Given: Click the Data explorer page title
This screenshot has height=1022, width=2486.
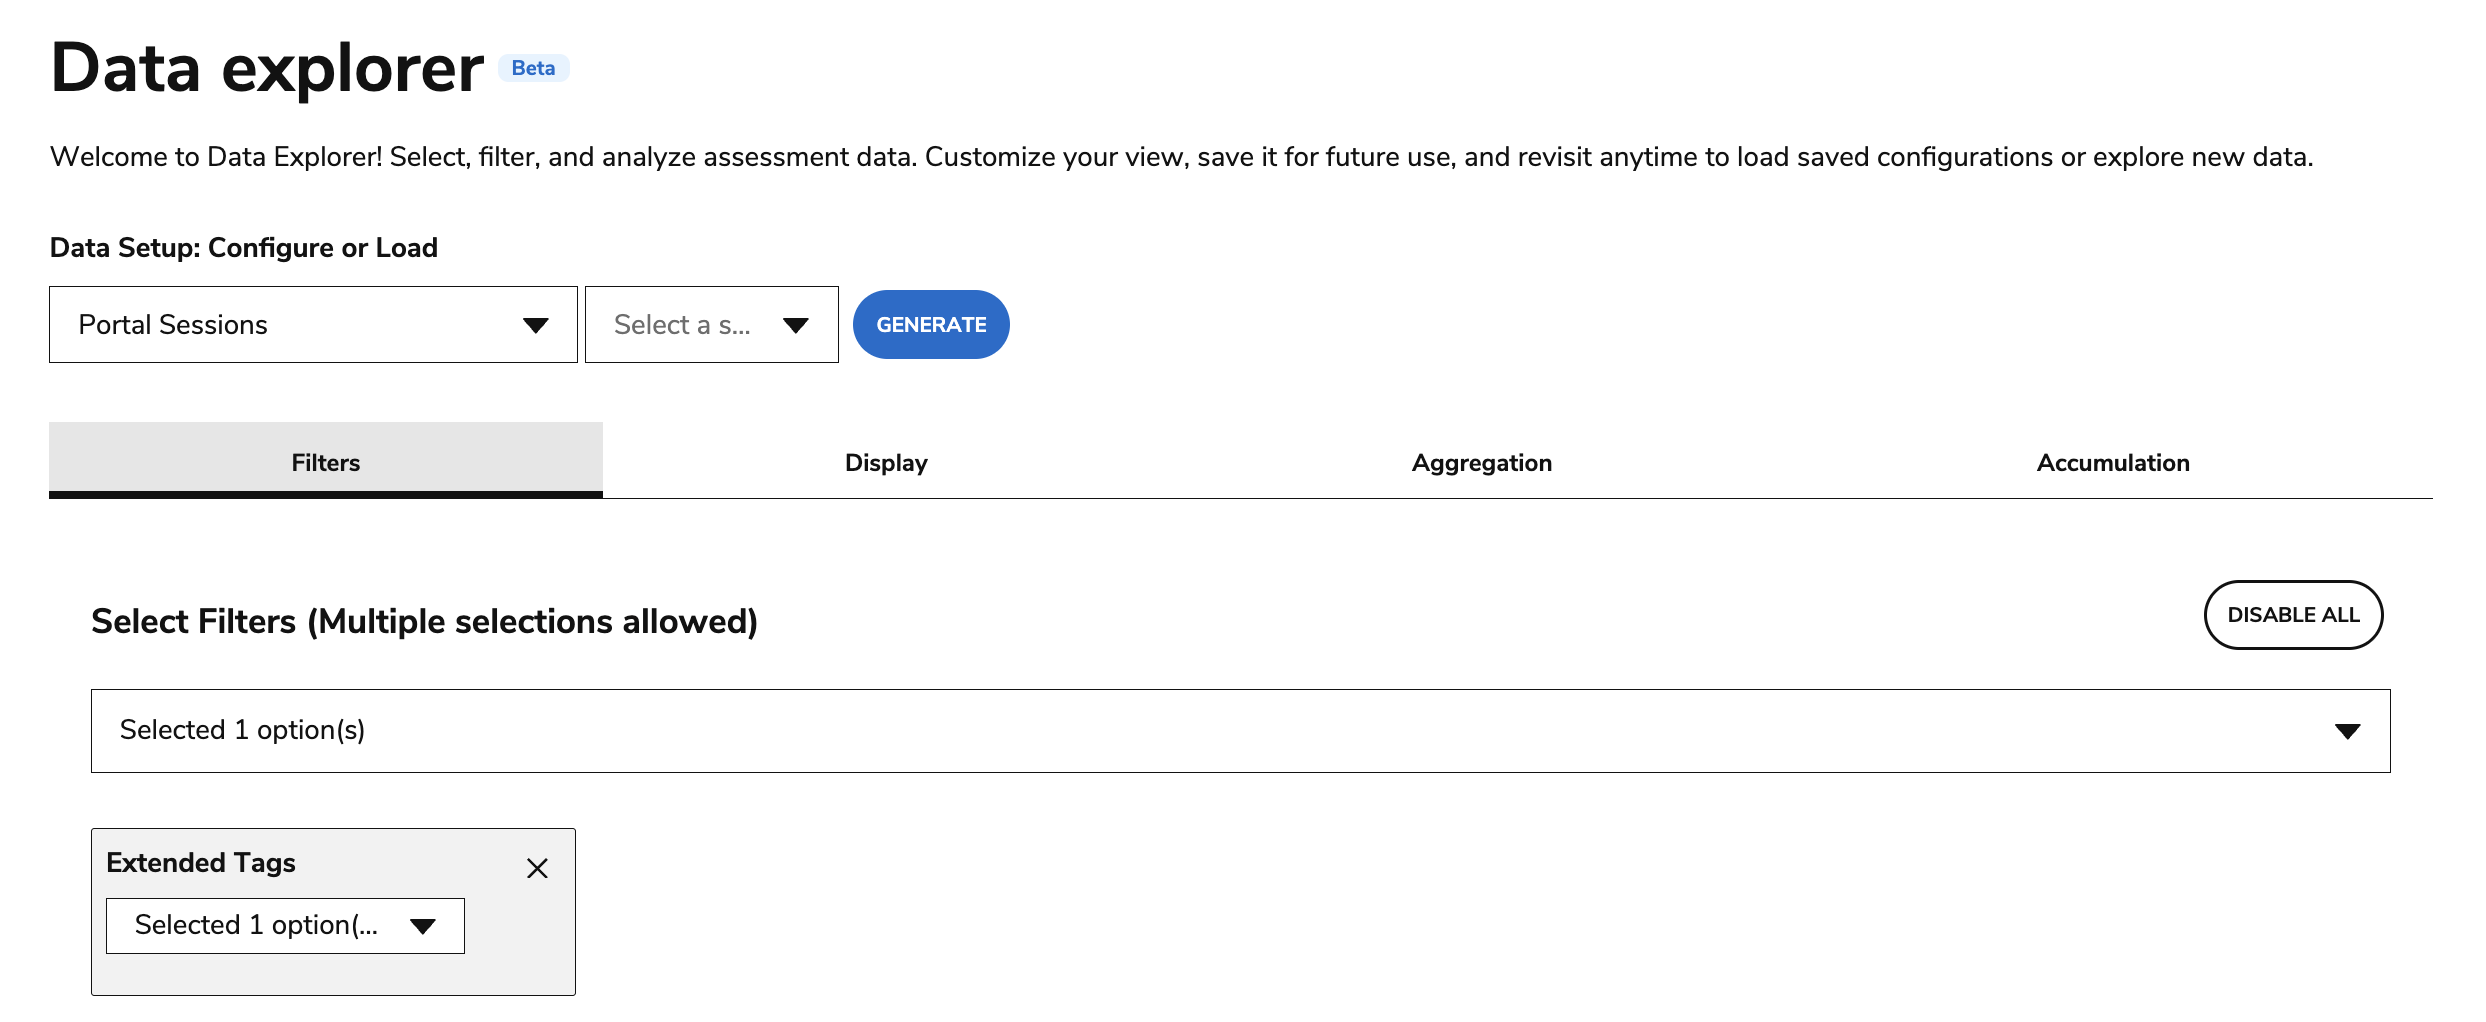Looking at the screenshot, I should coord(267,68).
